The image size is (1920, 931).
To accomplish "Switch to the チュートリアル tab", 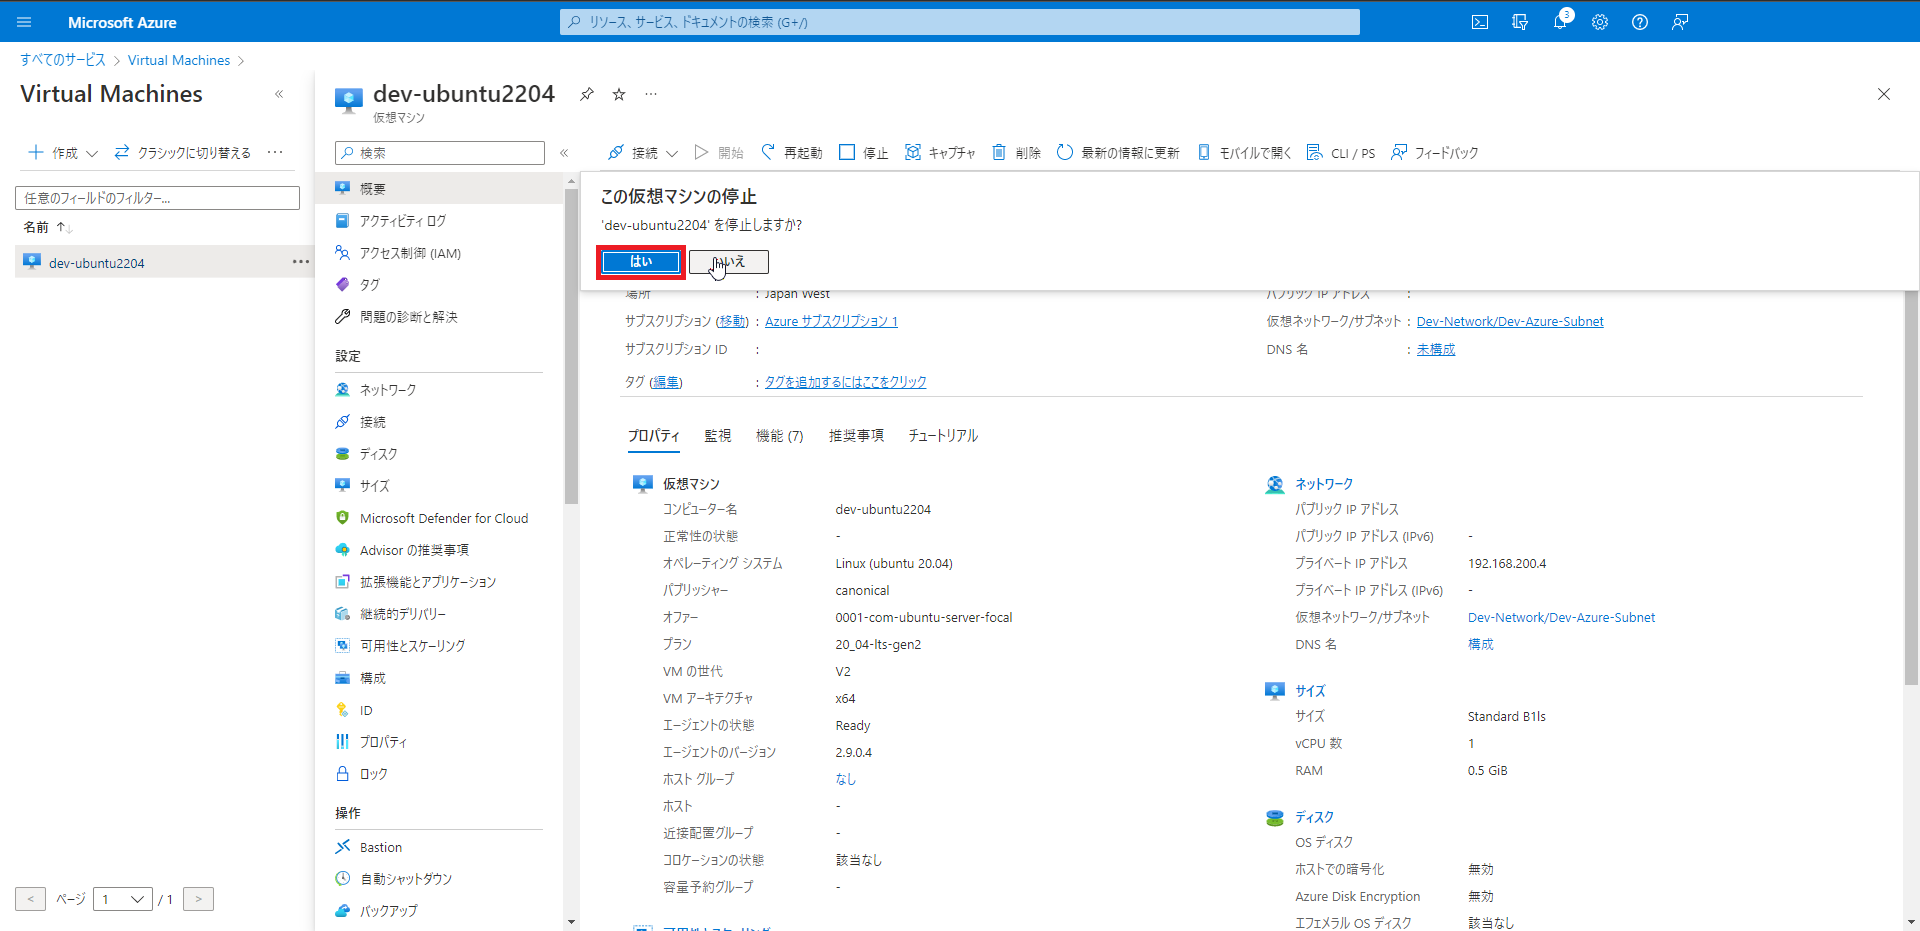I will tap(943, 436).
